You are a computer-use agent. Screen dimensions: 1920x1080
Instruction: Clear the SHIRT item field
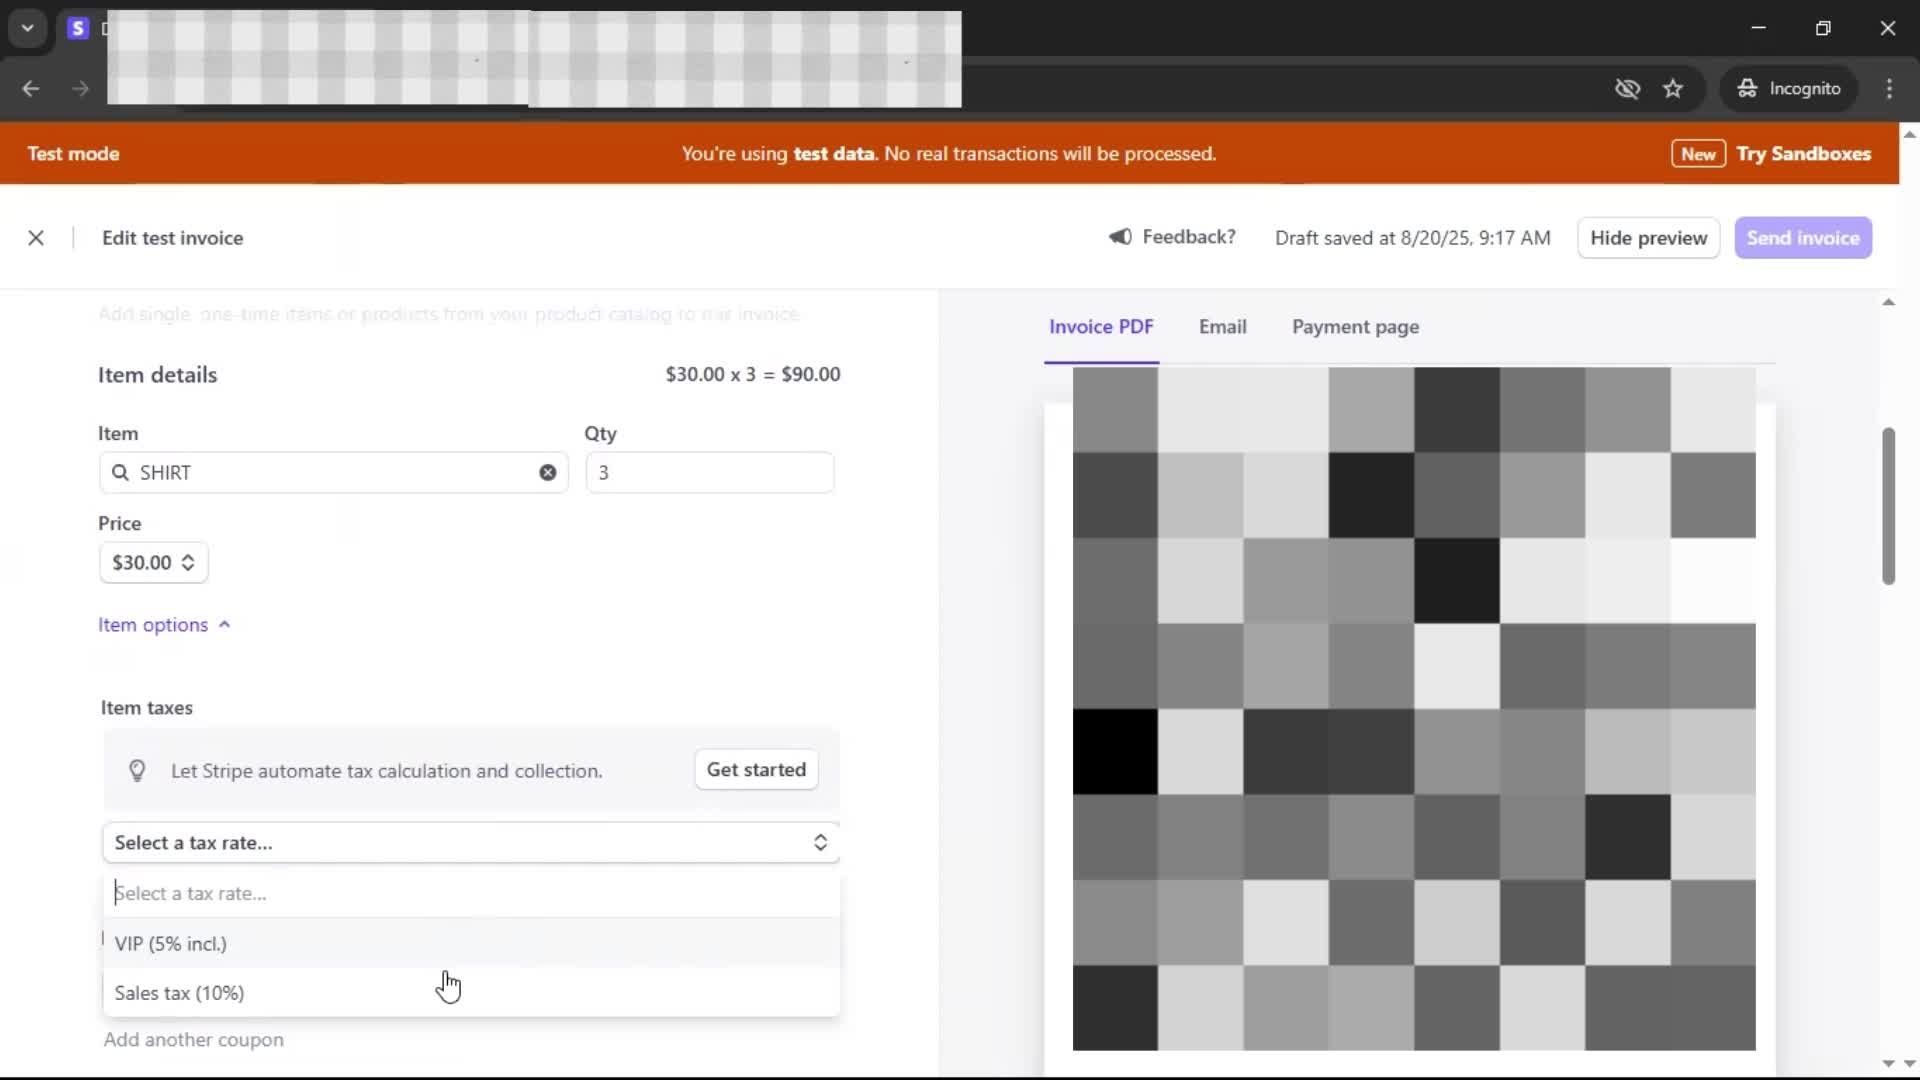[x=548, y=473]
